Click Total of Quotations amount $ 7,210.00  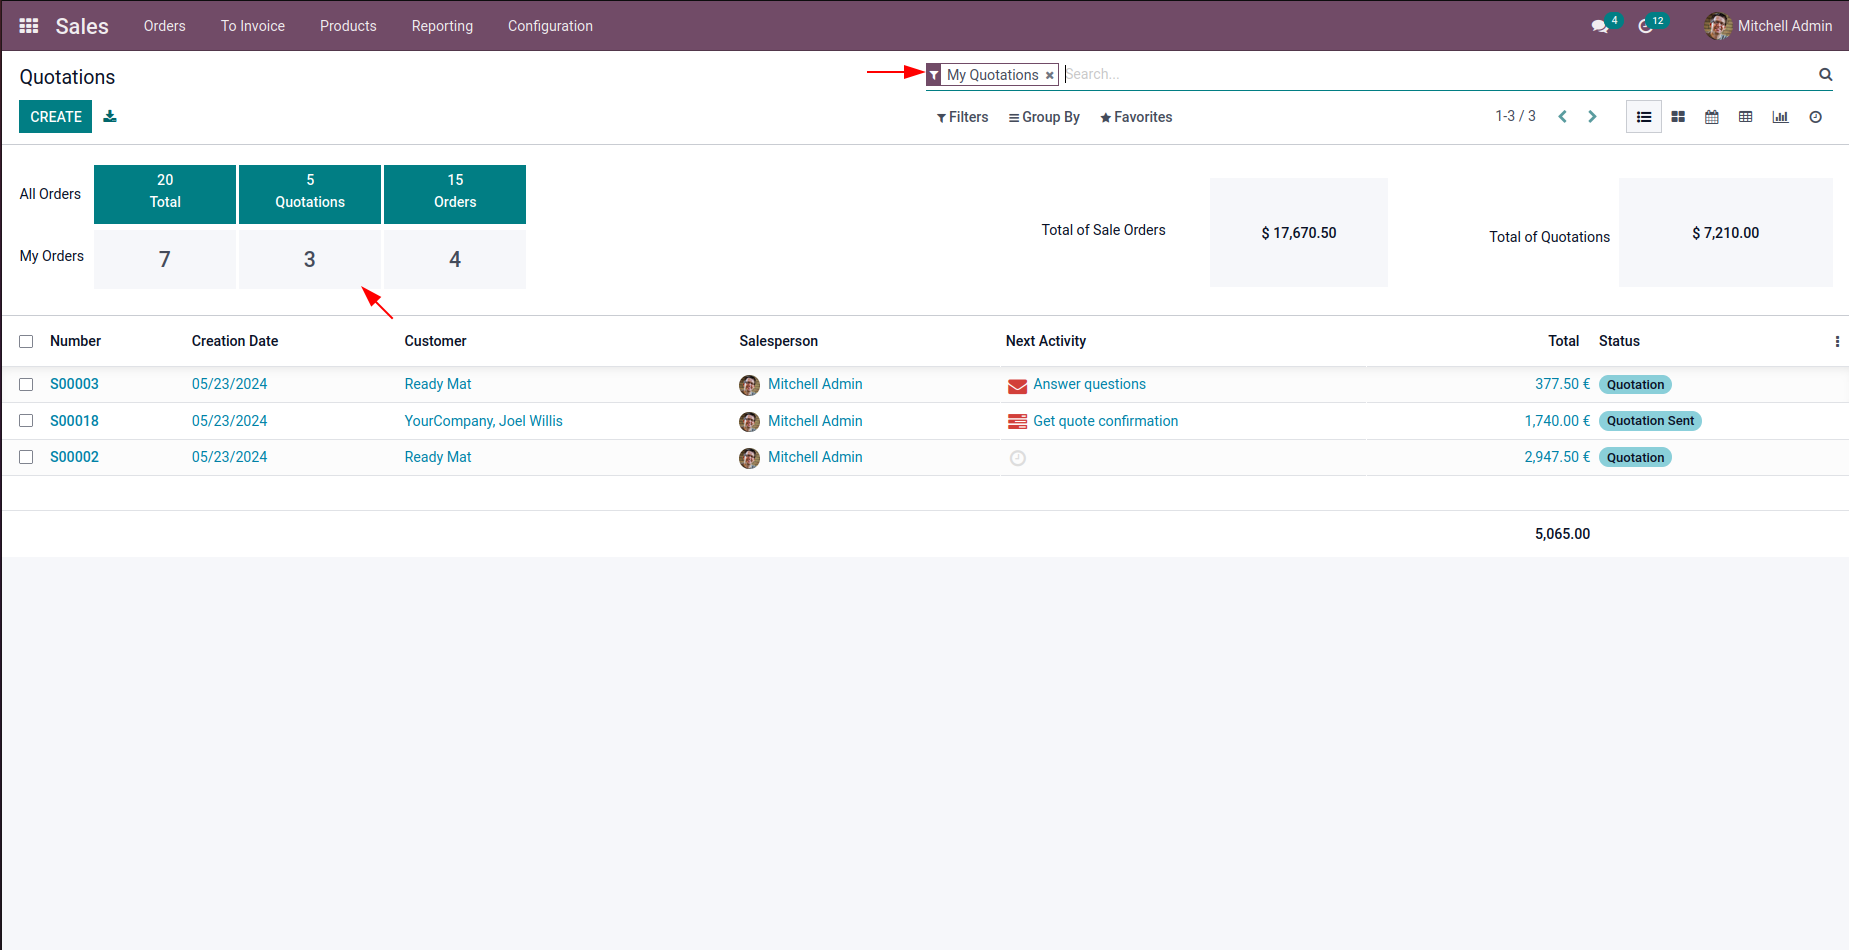coord(1726,233)
